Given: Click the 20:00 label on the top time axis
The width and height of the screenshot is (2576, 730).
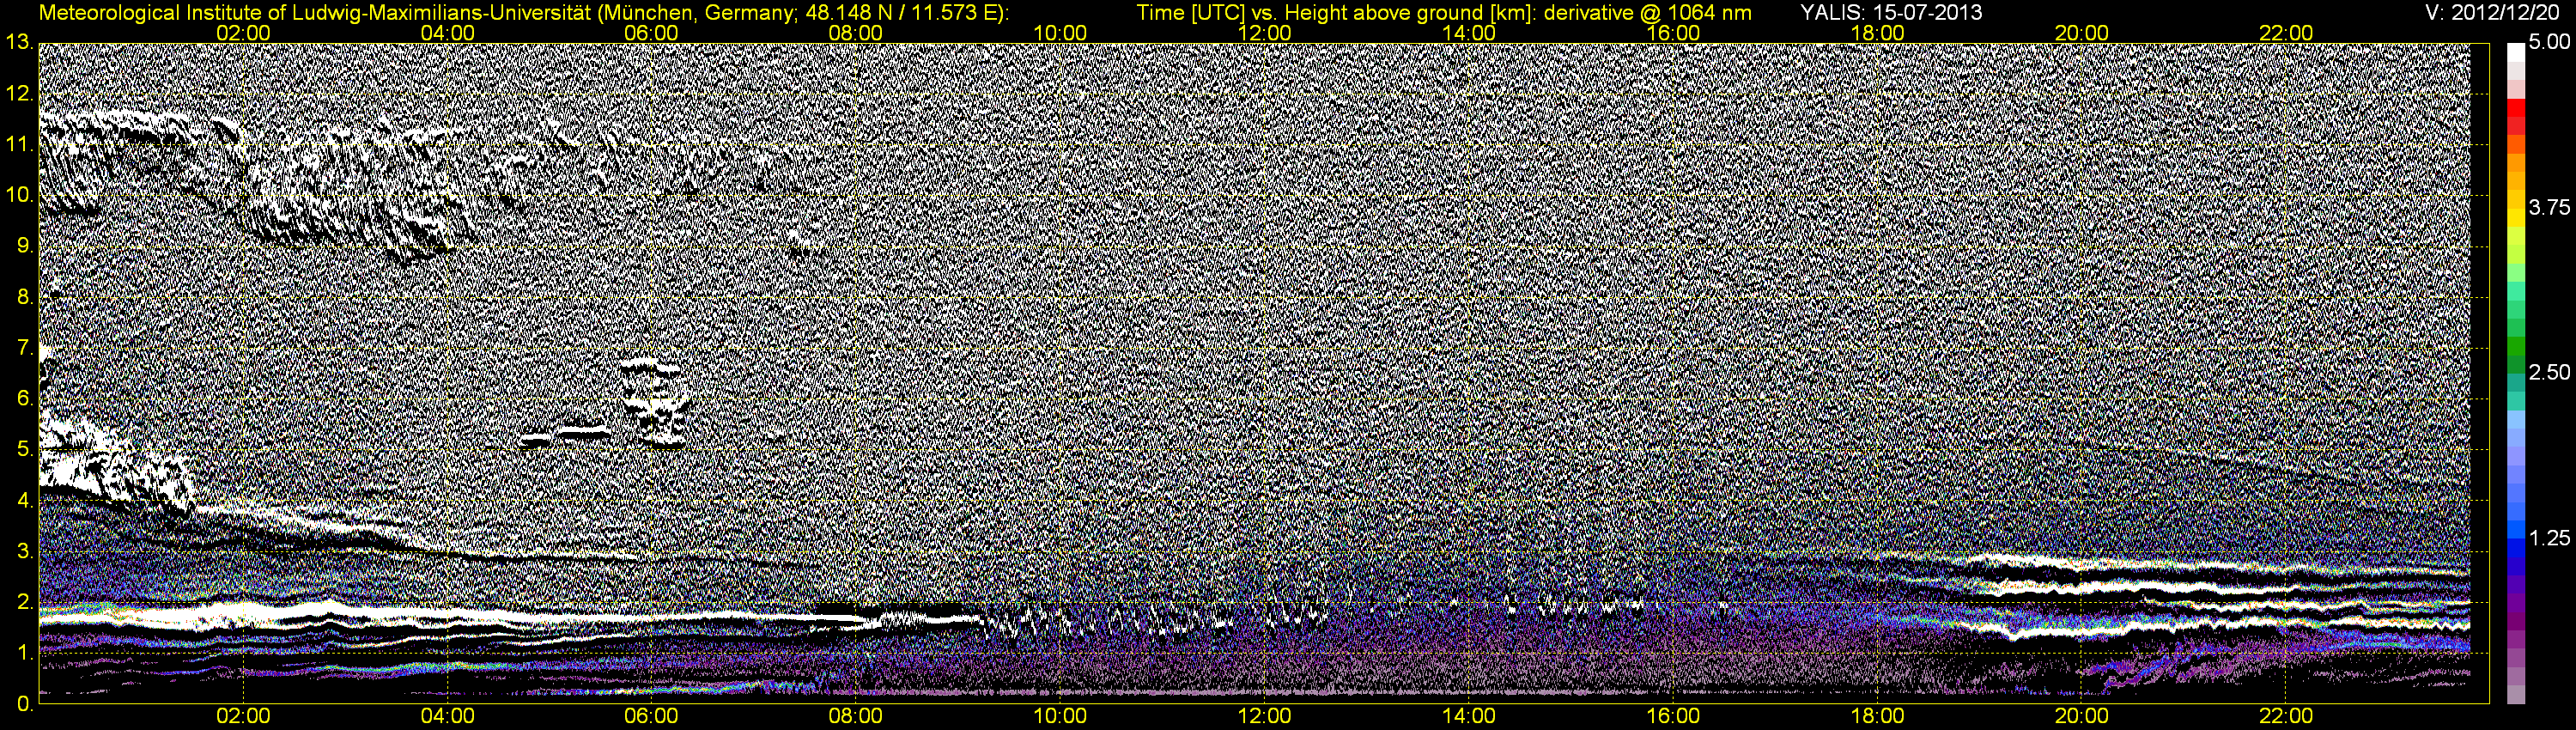Looking at the screenshot, I should coord(2082,33).
